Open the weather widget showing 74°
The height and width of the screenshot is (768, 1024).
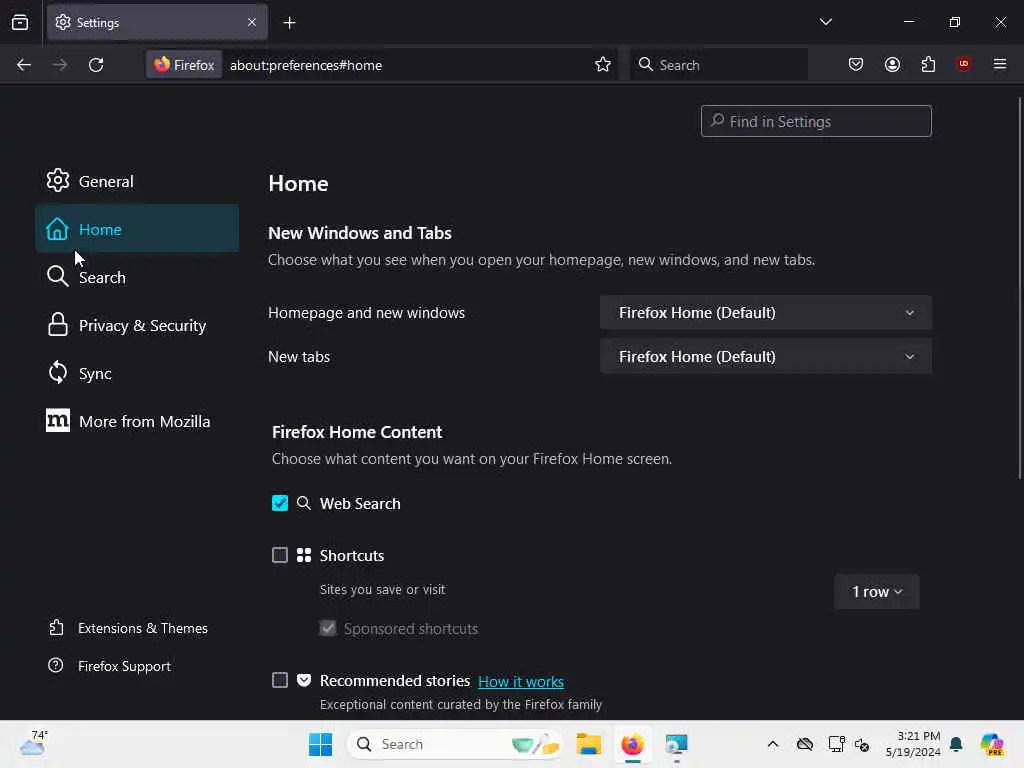(x=33, y=743)
